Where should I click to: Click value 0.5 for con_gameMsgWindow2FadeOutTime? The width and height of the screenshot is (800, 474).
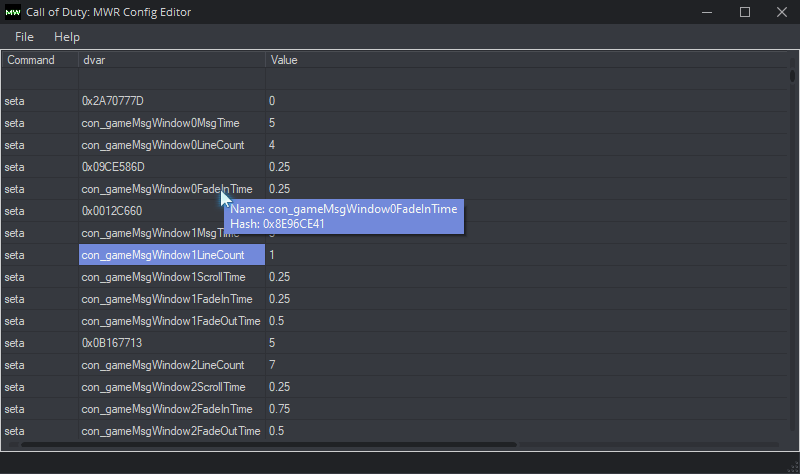point(527,431)
